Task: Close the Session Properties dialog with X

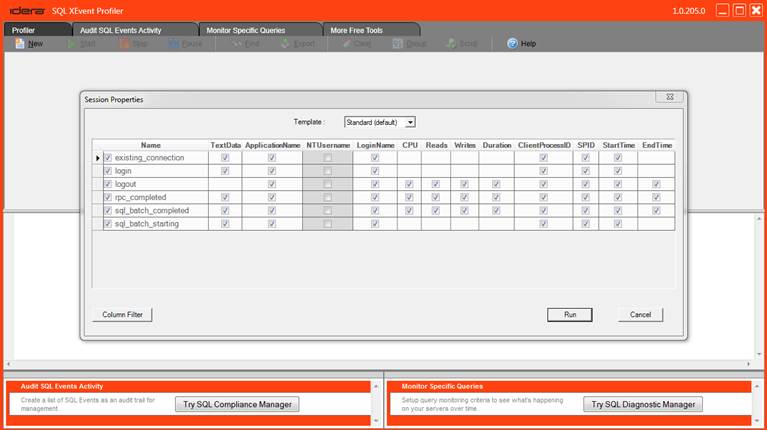Action: (670, 97)
